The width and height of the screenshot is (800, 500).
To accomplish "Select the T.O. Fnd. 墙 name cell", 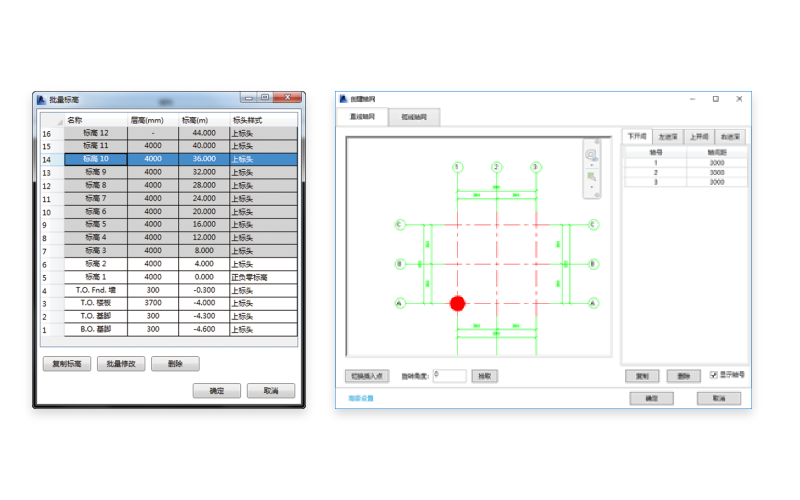I will tap(96, 290).
